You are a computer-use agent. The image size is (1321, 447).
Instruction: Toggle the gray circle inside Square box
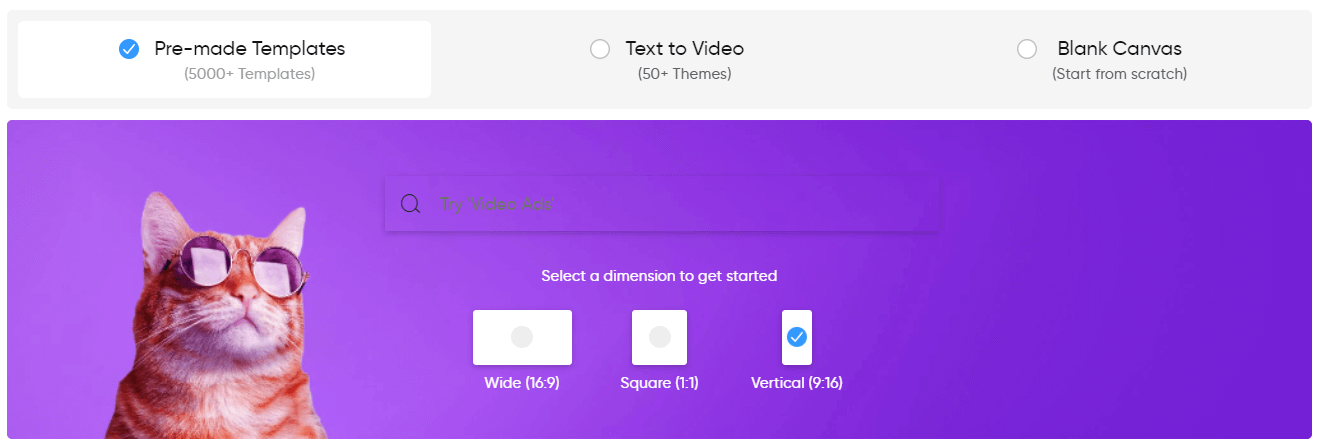659,337
